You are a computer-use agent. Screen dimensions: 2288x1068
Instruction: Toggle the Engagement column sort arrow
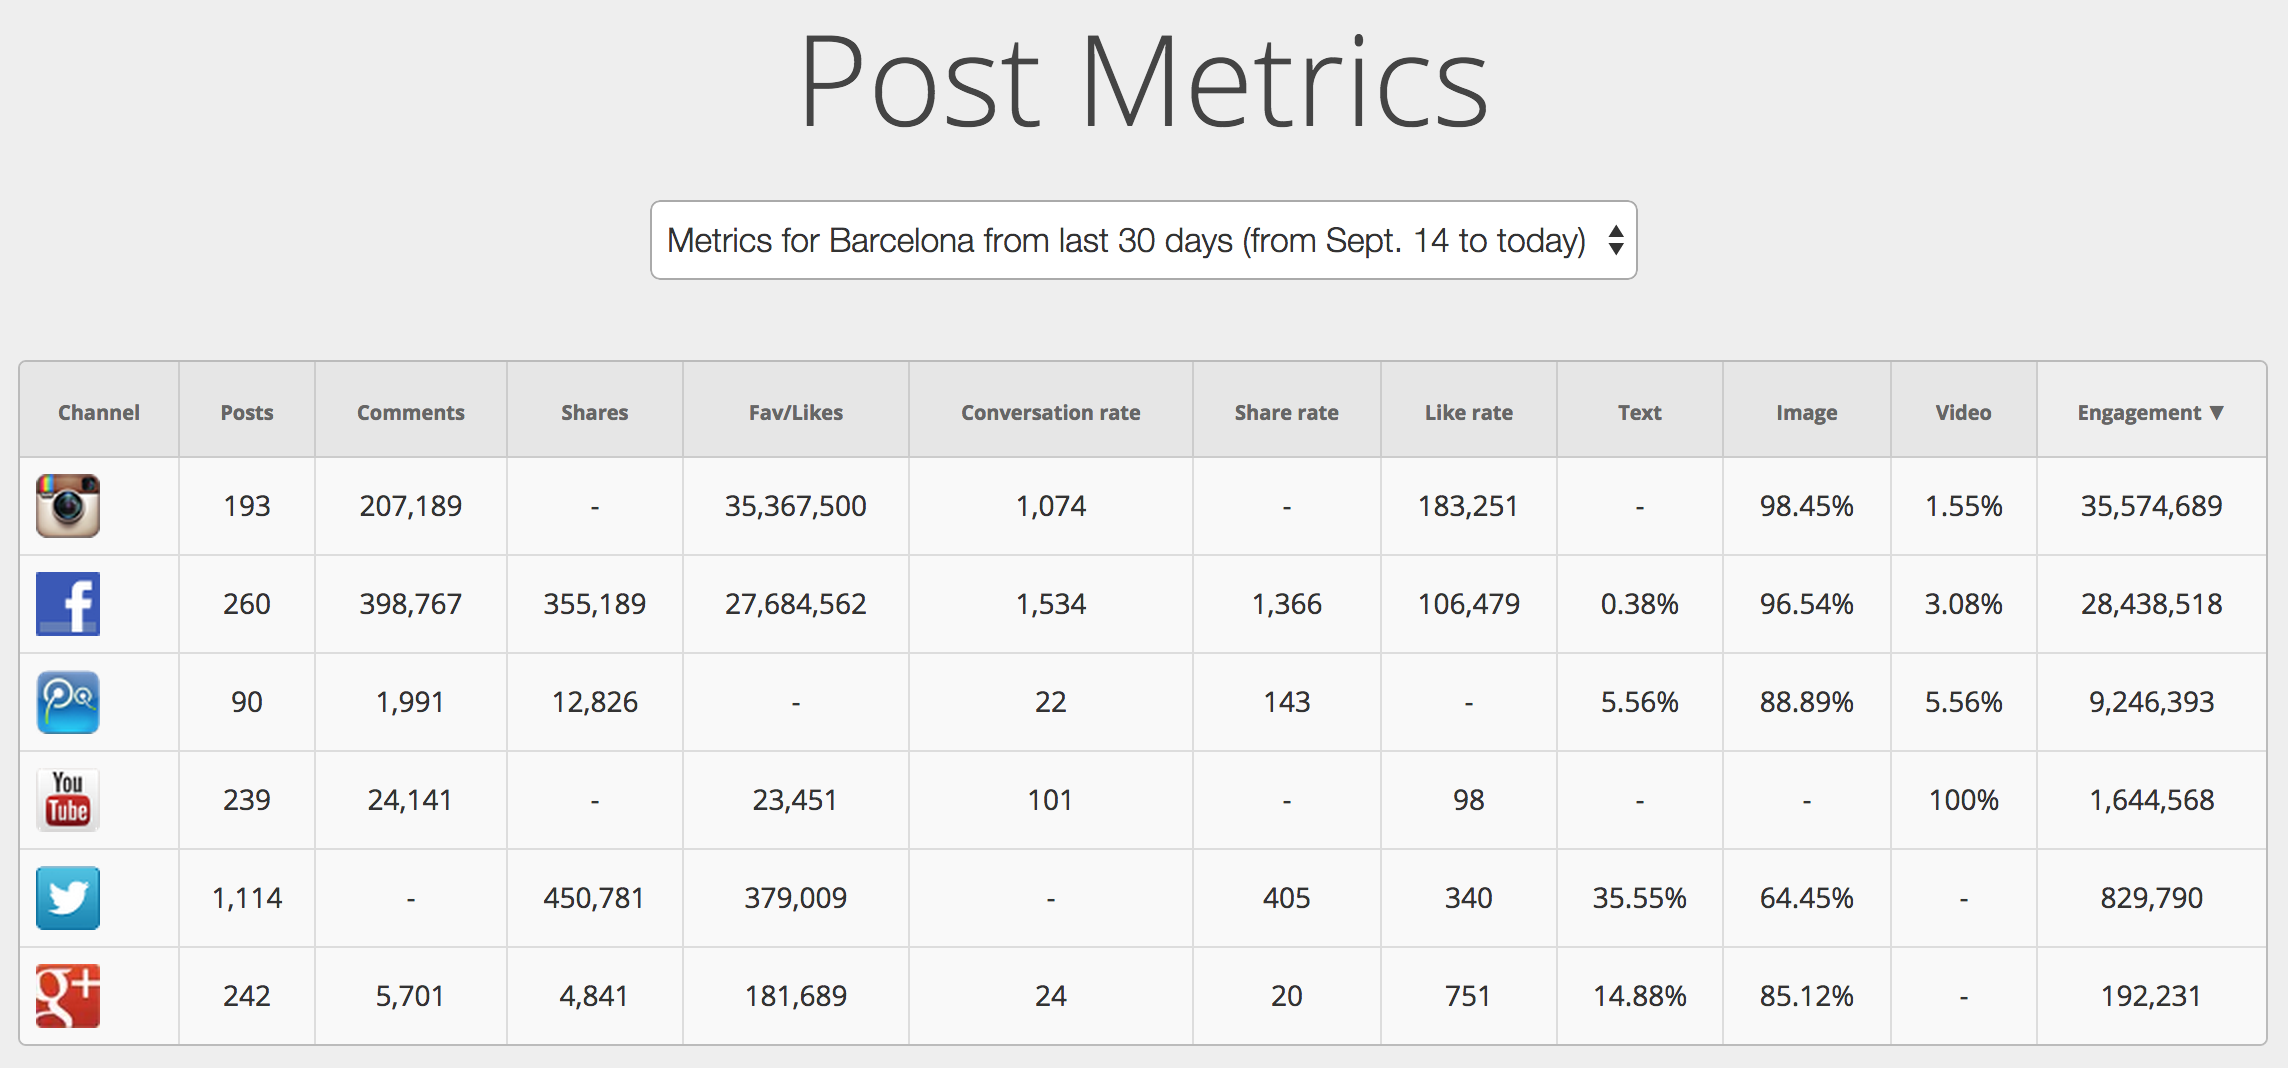[x=2216, y=412]
